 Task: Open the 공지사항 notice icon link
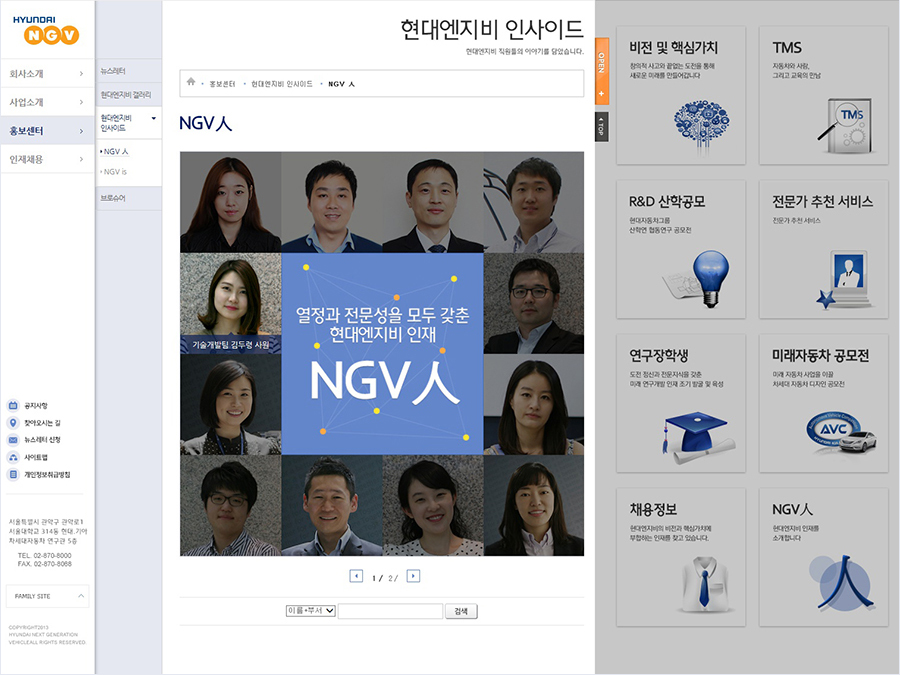point(13,405)
